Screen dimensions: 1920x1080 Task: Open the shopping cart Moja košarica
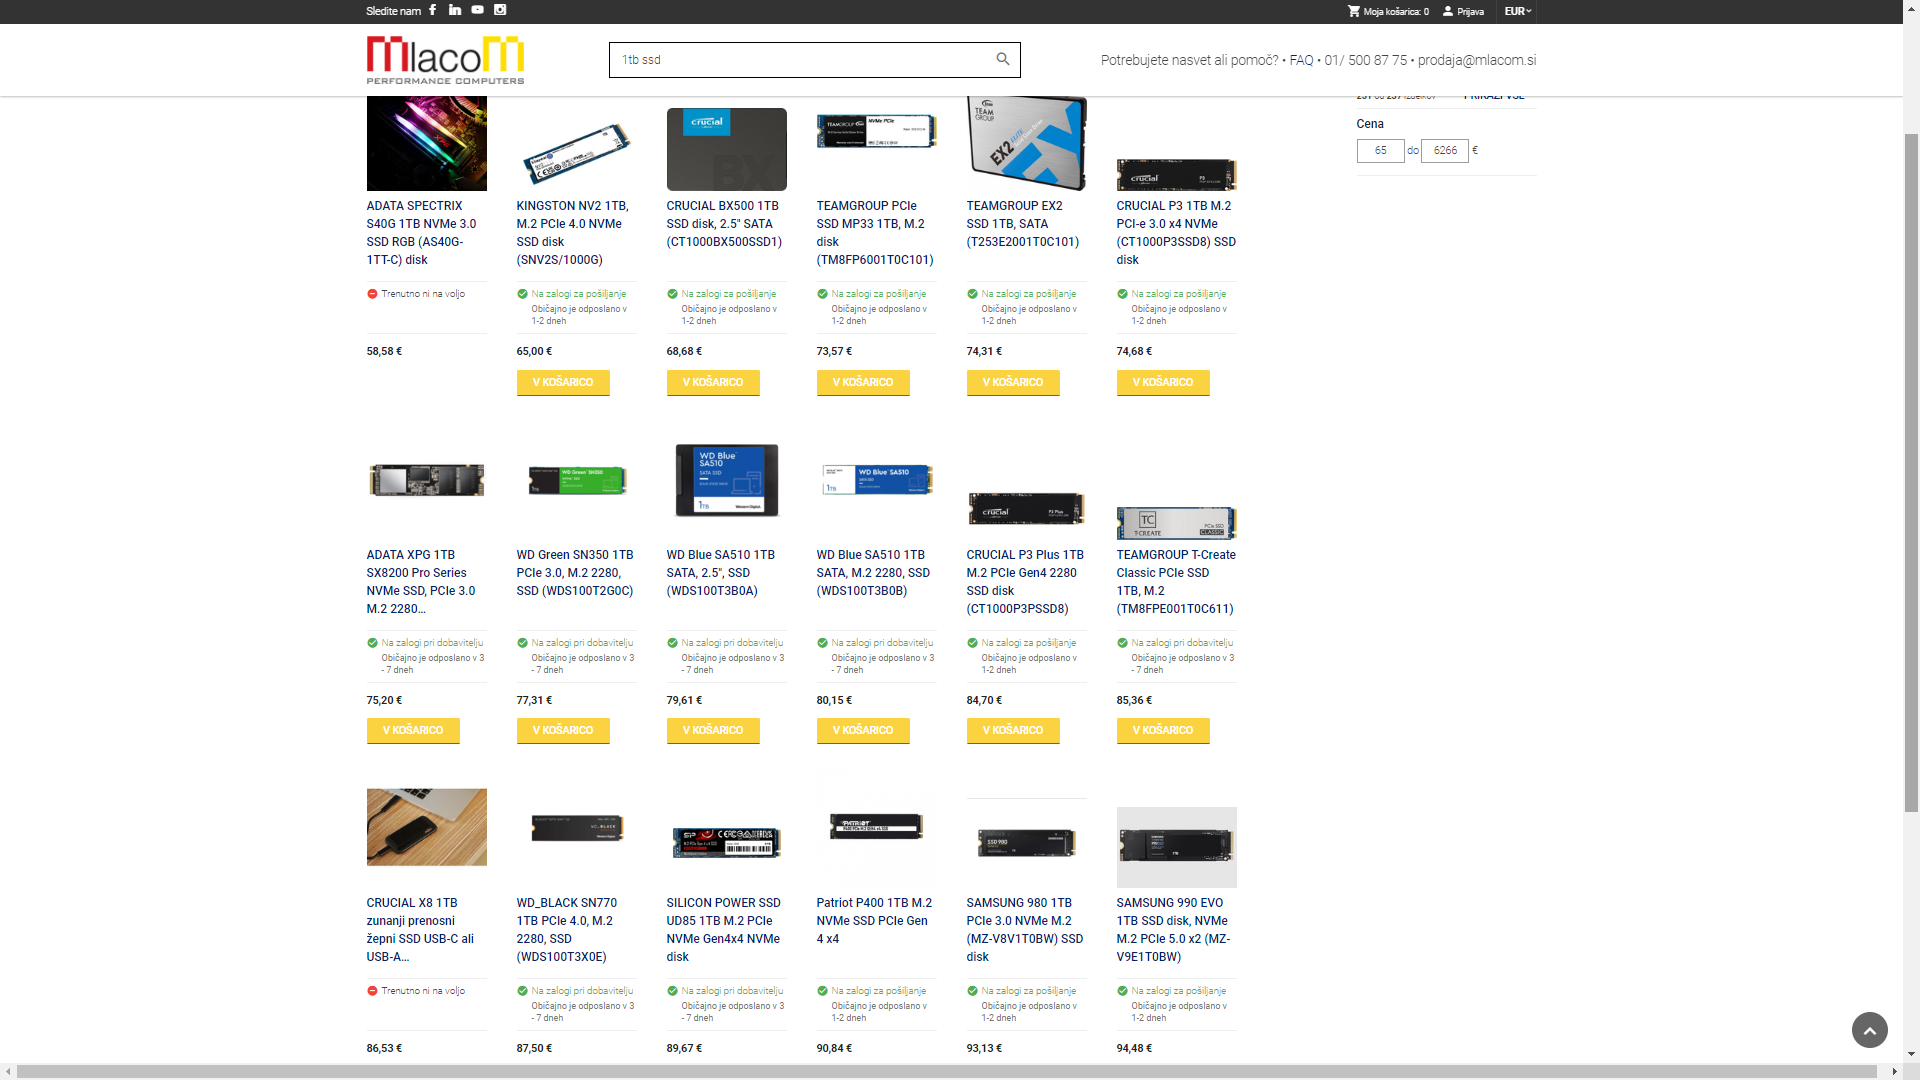[x=1388, y=12]
